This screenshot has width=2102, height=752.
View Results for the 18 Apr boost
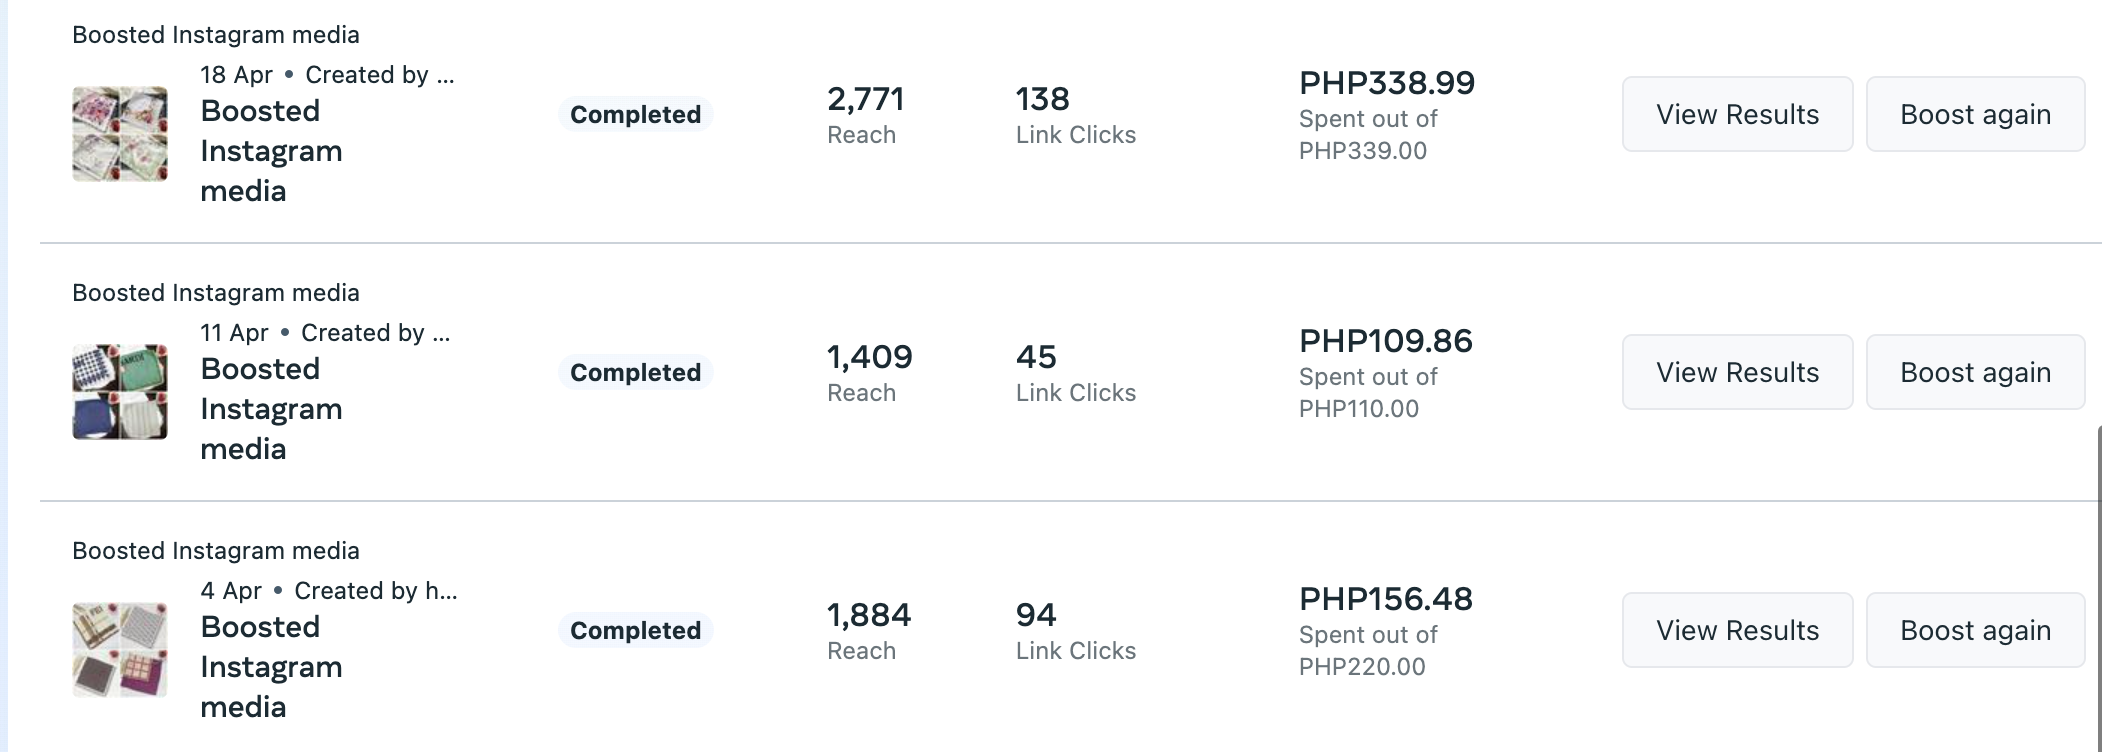(1737, 114)
